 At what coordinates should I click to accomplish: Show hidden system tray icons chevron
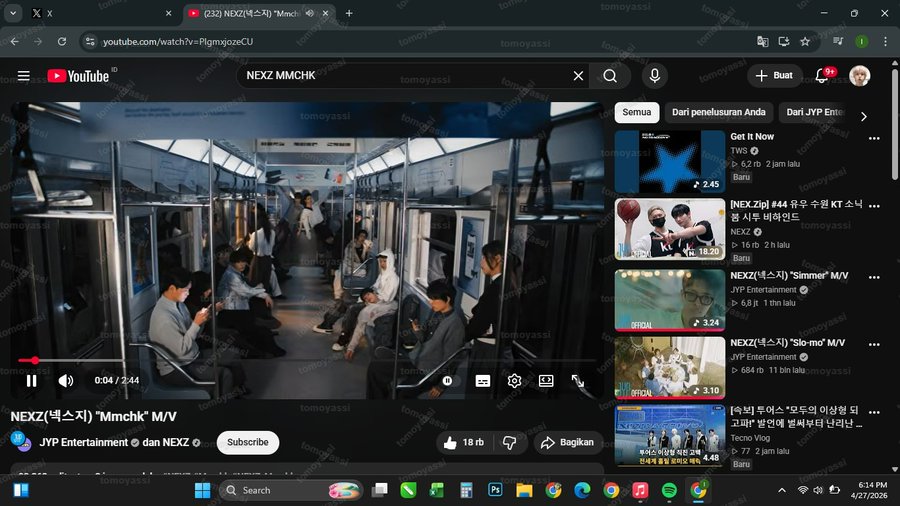point(782,491)
